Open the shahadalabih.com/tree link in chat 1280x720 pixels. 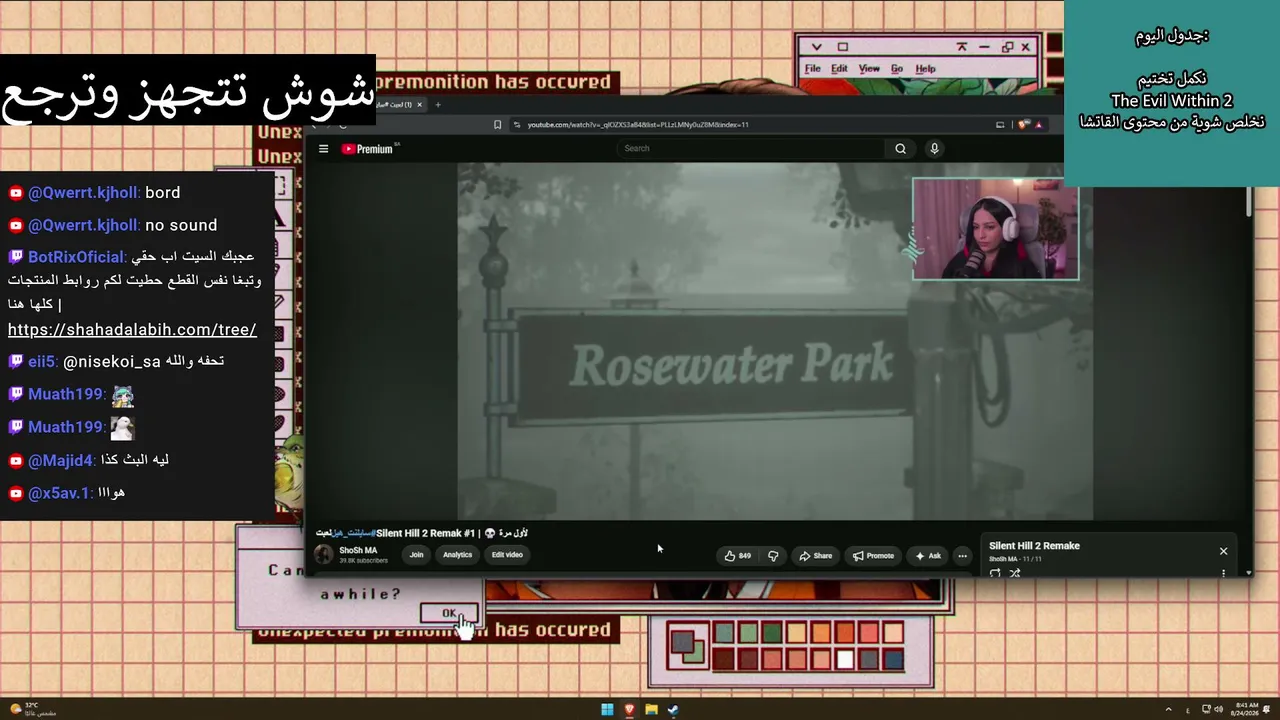[x=132, y=330]
